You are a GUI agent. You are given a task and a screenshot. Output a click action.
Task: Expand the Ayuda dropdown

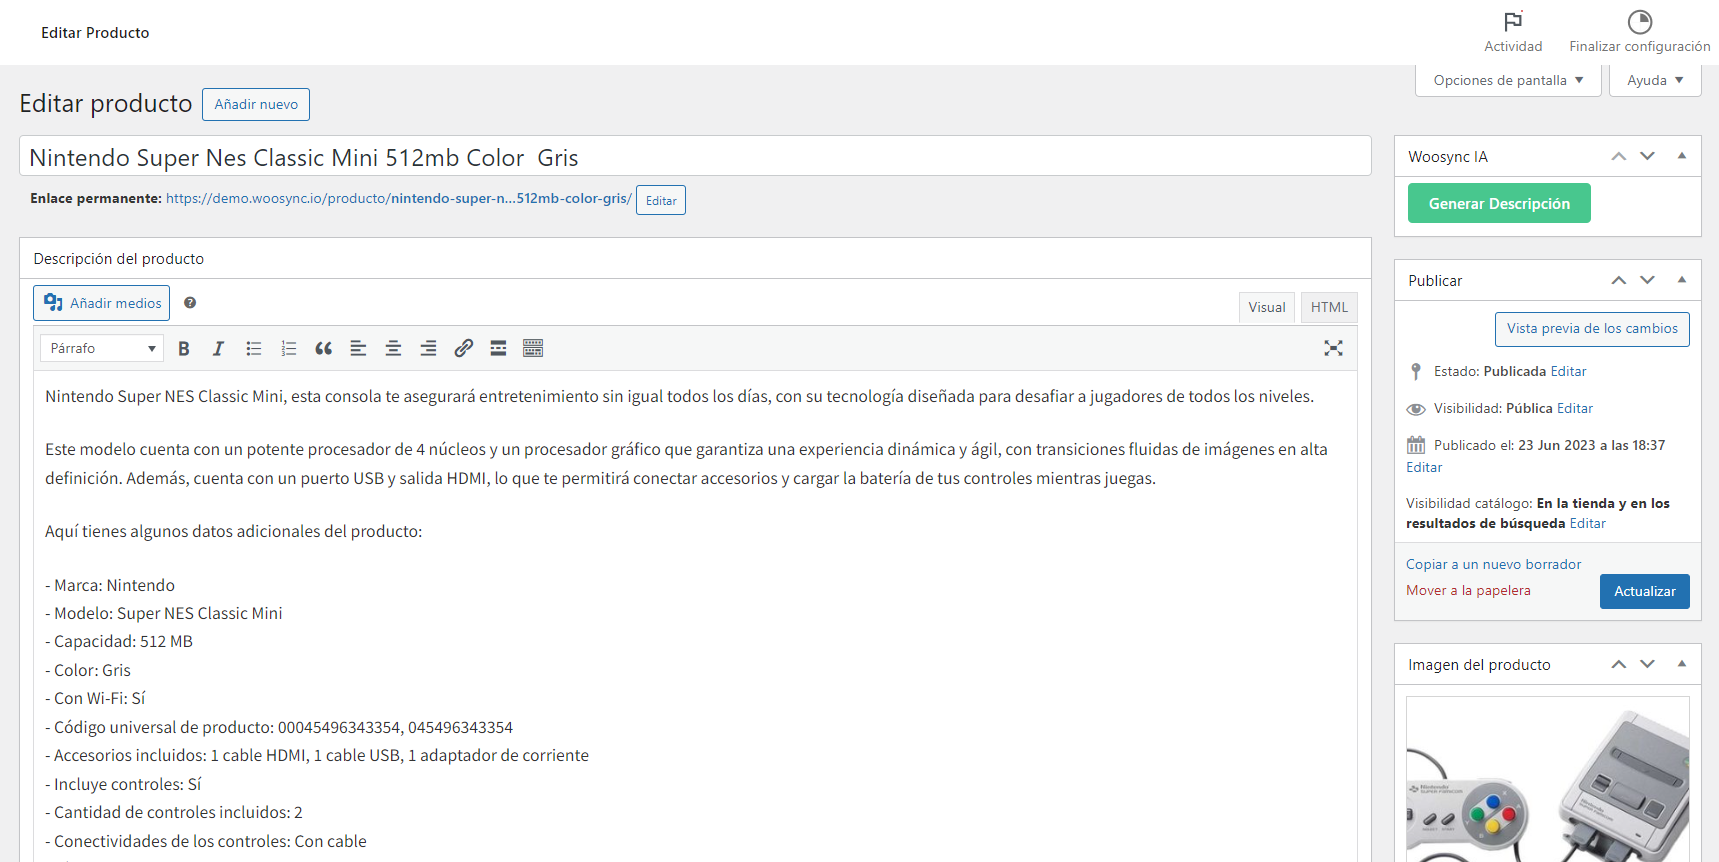point(1655,80)
